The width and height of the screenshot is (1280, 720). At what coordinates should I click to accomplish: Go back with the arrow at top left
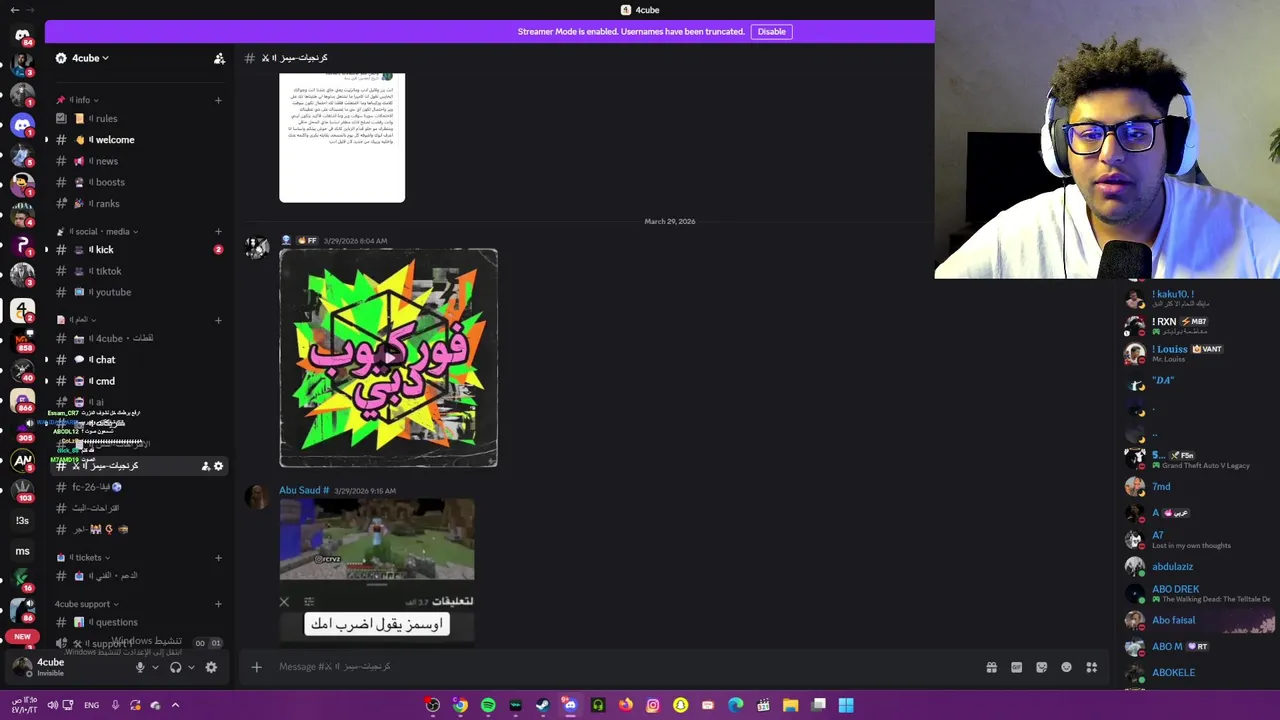pyautogui.click(x=14, y=10)
